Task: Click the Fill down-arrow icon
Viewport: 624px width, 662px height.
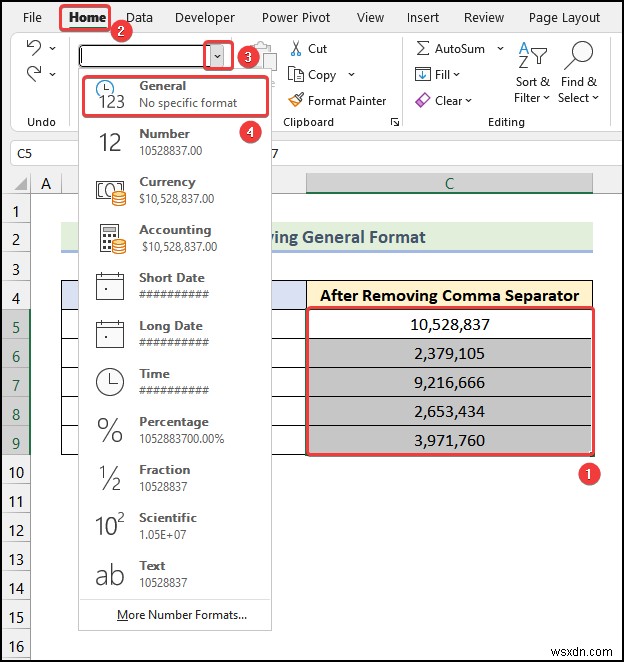Action: point(423,74)
